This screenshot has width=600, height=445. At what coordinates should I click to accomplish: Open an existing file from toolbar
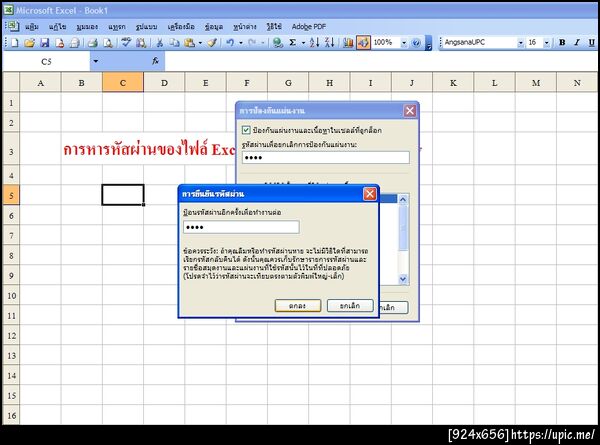click(29, 42)
